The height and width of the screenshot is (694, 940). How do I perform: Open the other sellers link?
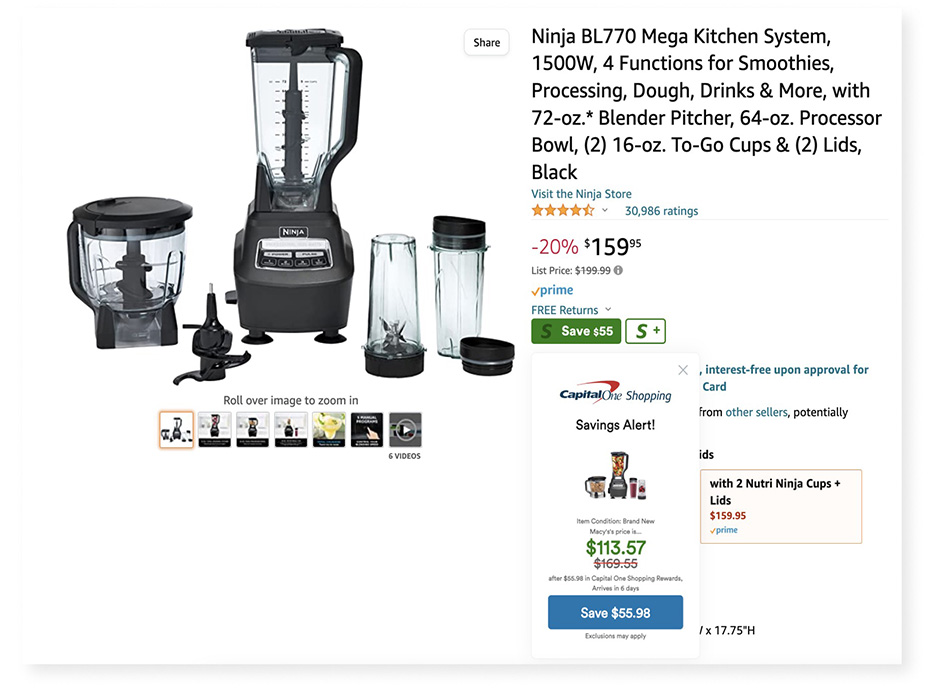[756, 412]
